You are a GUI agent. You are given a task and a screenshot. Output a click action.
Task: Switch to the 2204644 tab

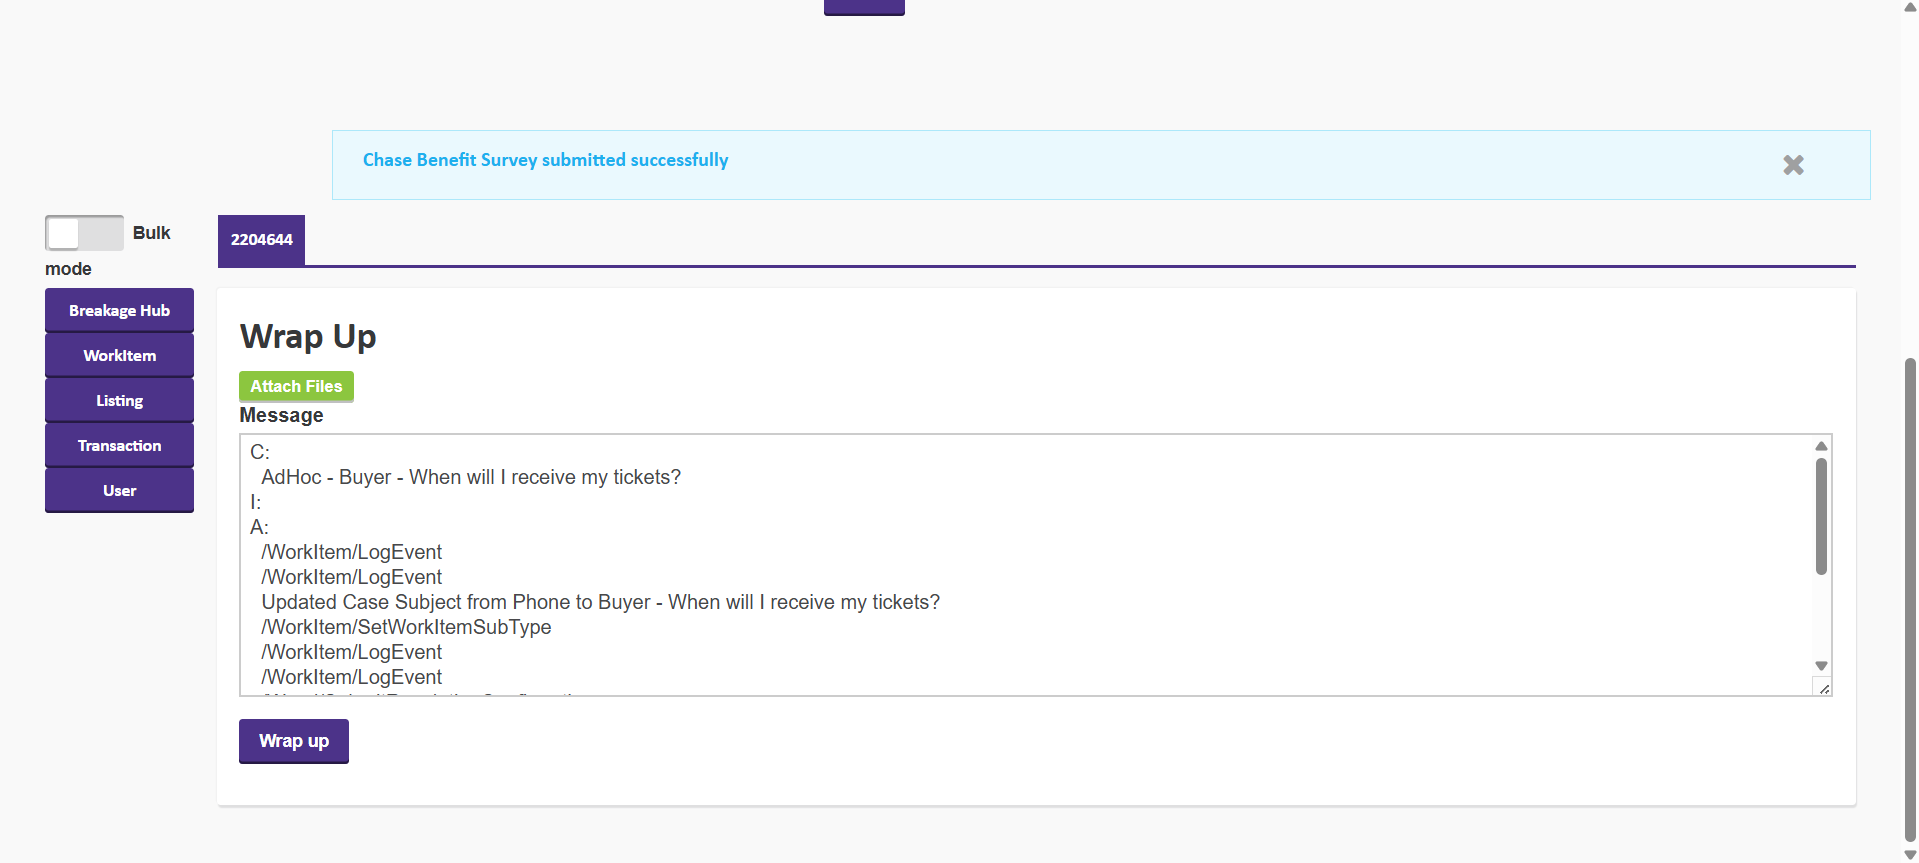pyautogui.click(x=261, y=240)
